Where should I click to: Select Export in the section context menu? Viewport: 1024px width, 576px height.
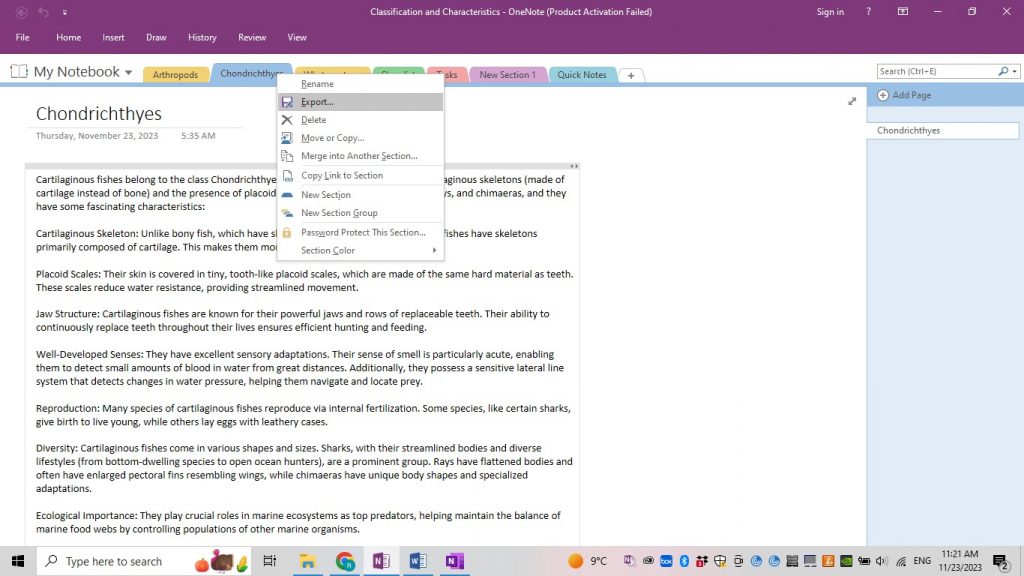(x=318, y=101)
